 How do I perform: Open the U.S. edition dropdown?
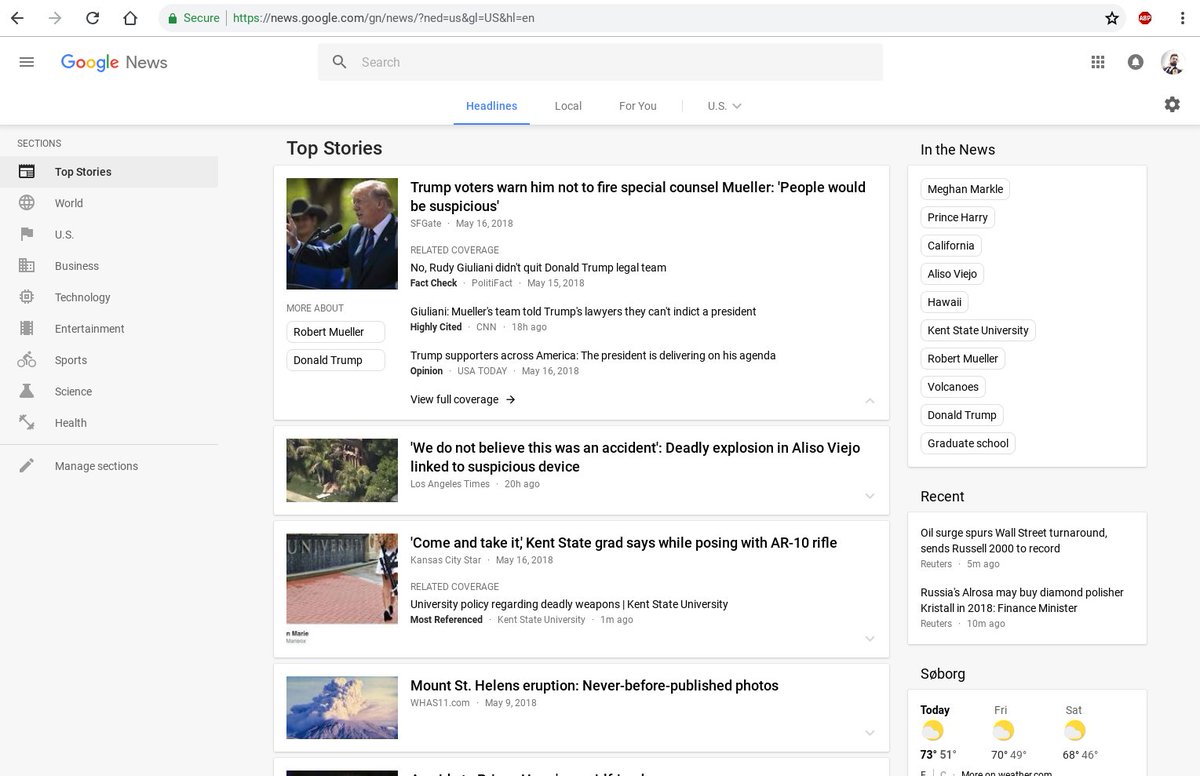click(x=724, y=106)
